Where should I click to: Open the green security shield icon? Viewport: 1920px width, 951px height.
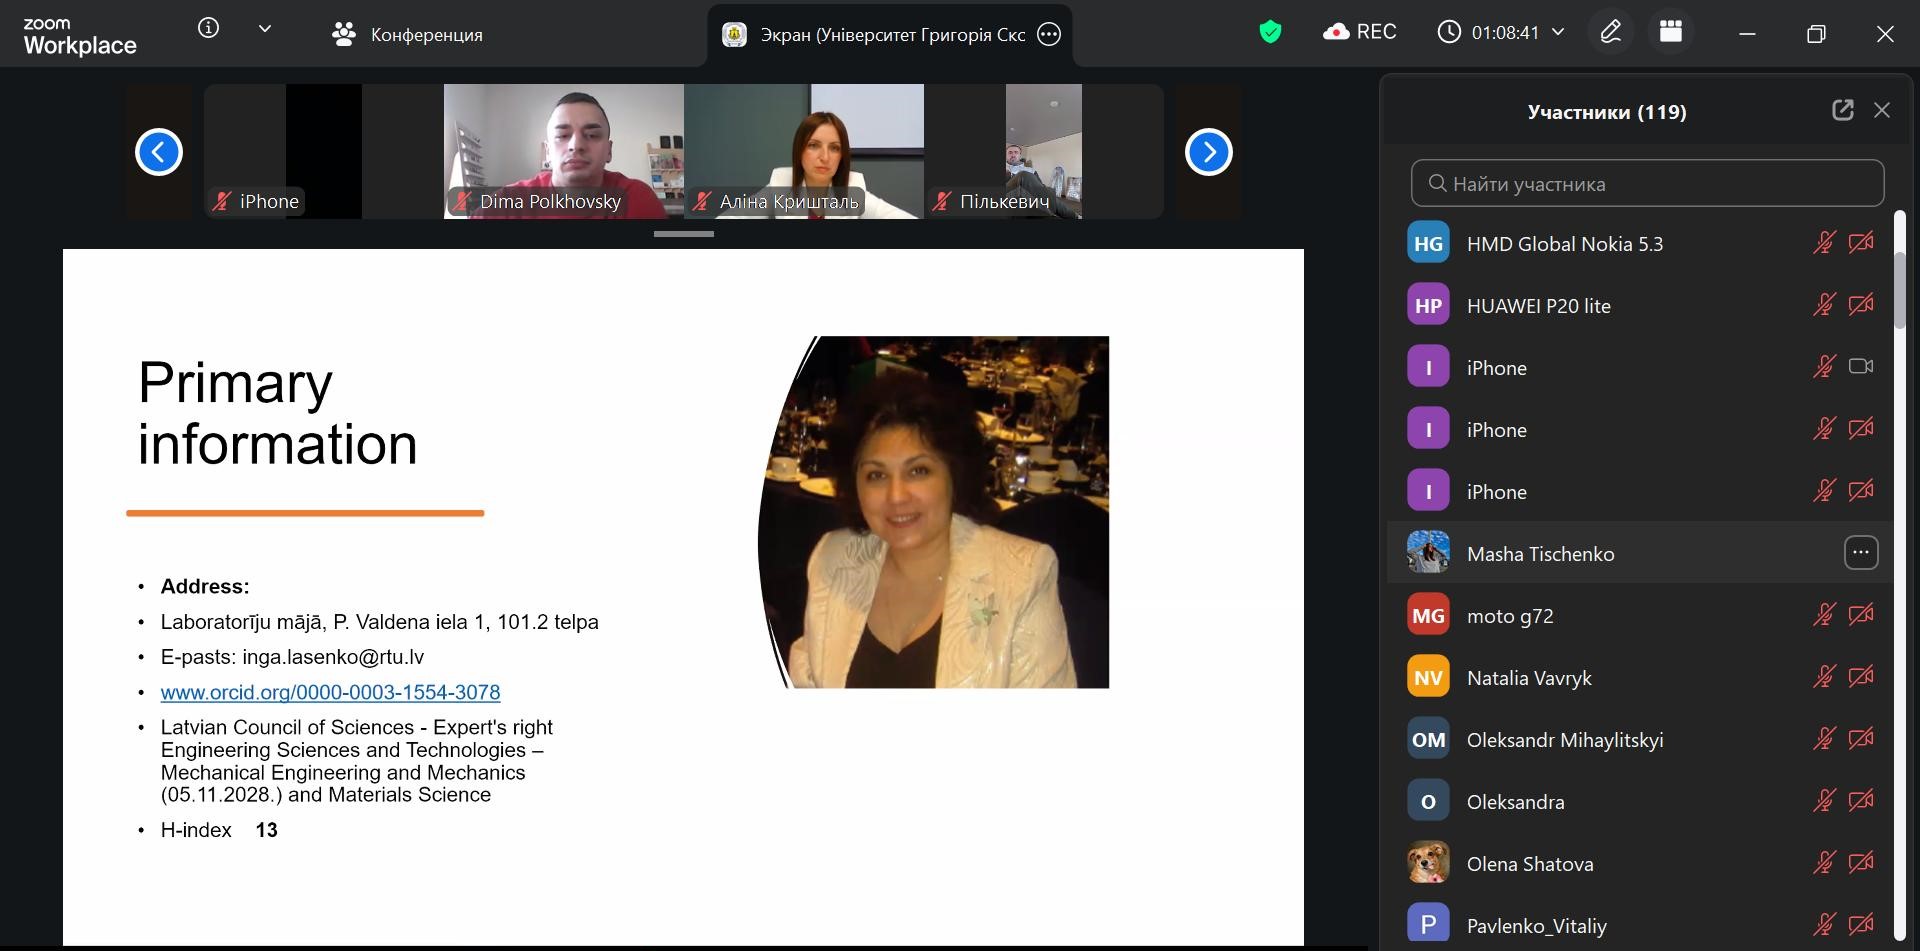1270,33
